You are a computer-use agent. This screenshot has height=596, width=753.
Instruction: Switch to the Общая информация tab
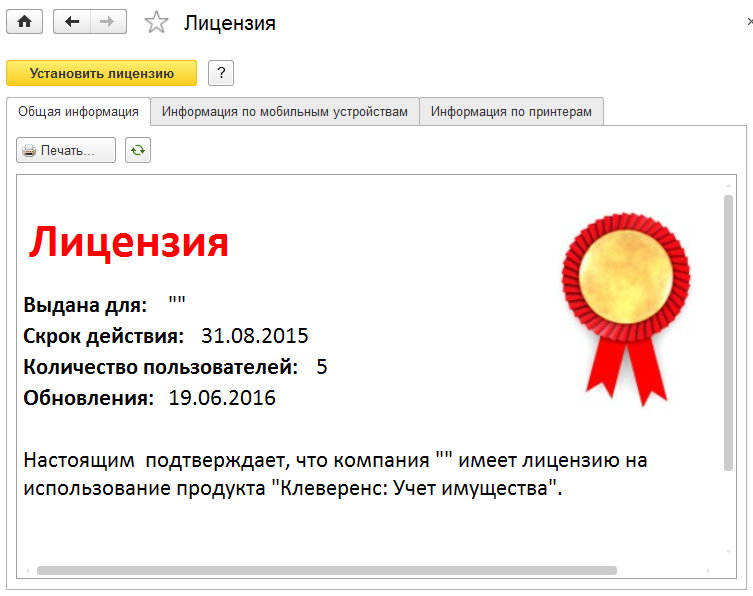point(78,111)
